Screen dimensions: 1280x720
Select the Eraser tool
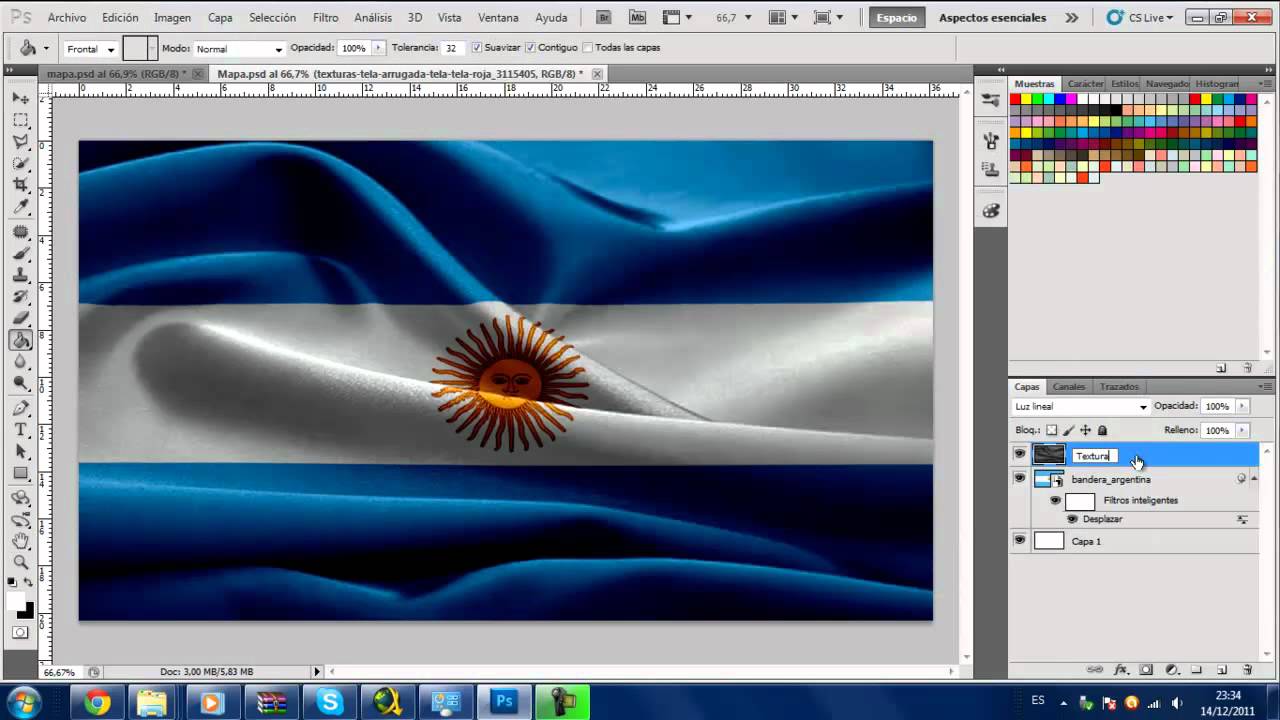tap(20, 319)
